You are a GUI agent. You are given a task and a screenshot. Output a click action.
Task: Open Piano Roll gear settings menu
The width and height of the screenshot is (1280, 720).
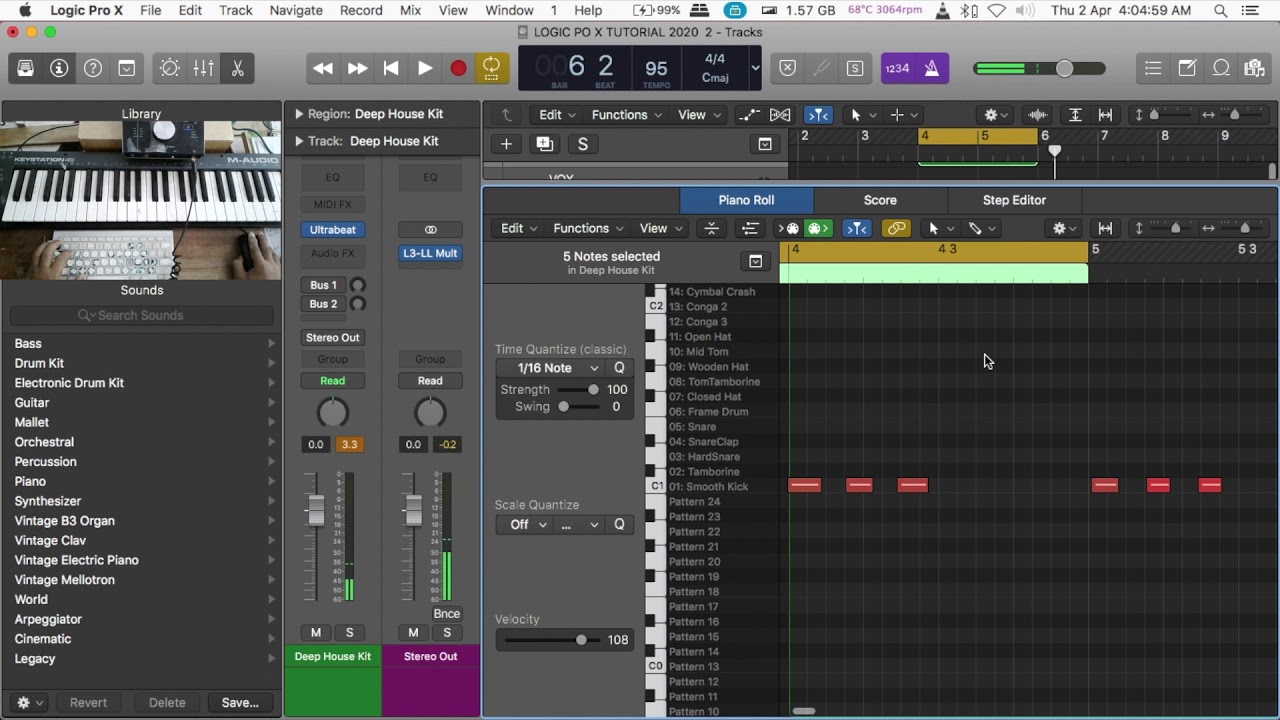coord(1064,229)
